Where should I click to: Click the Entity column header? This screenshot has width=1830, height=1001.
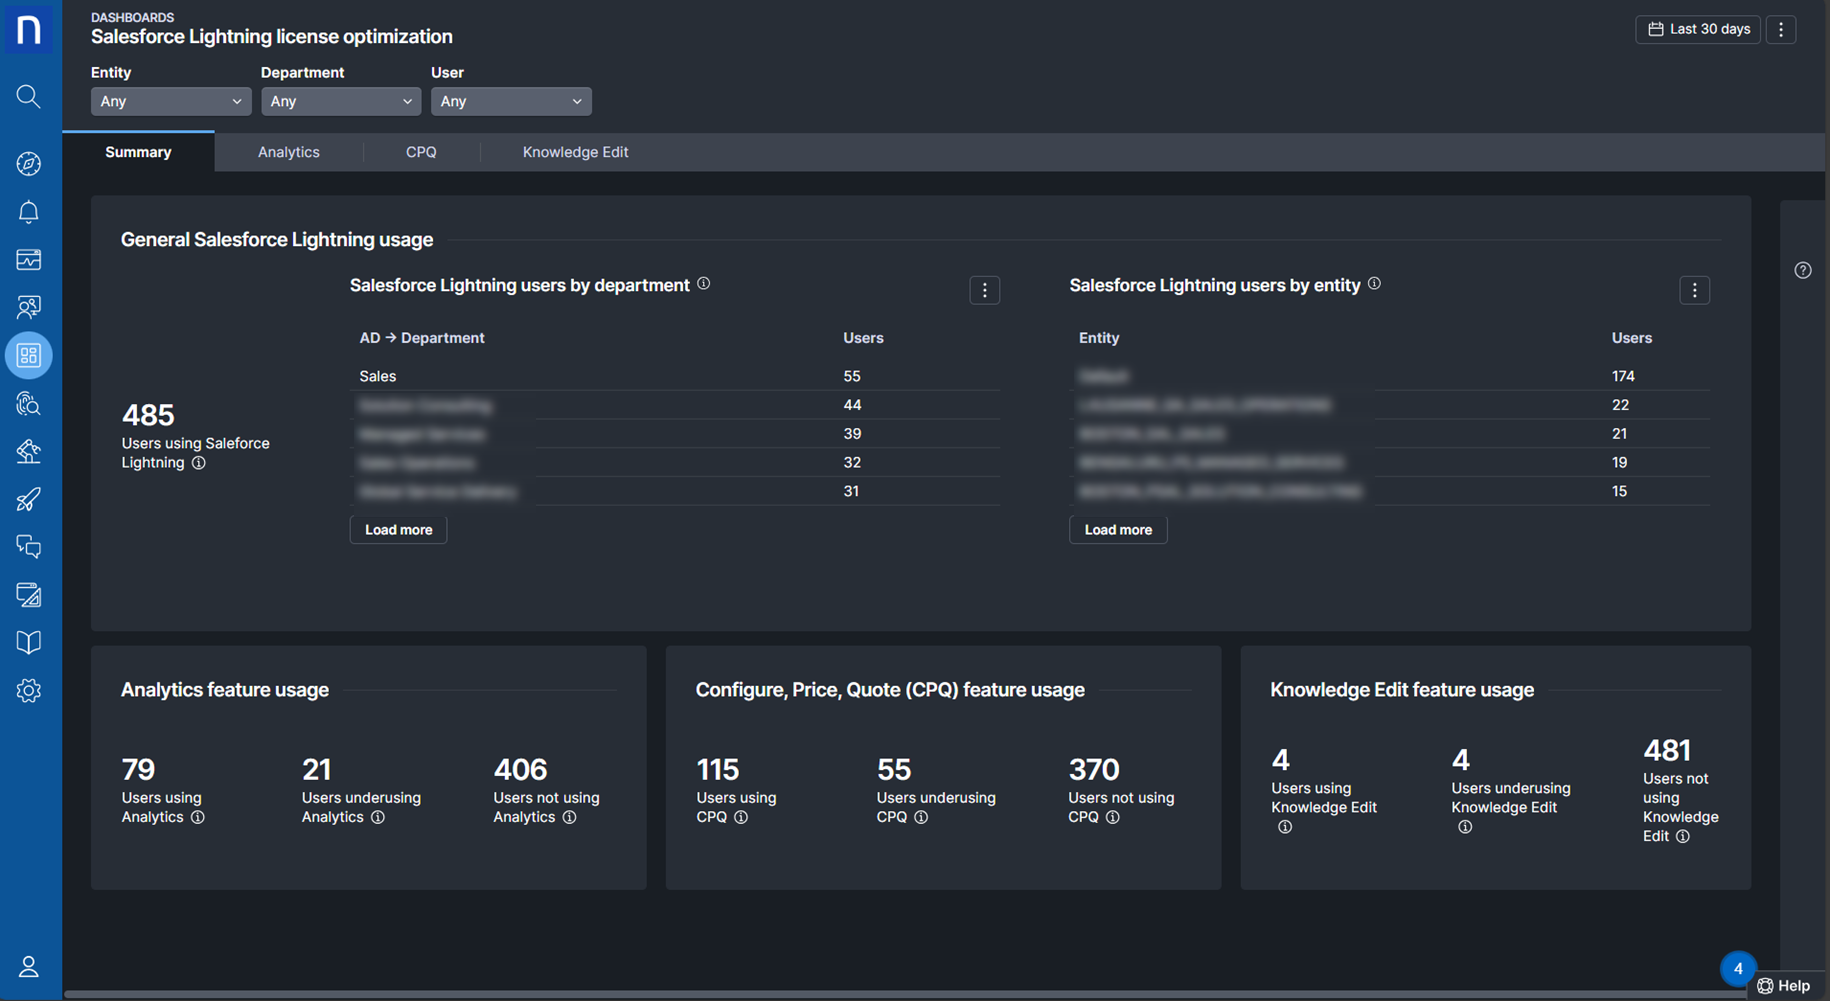1099,338
